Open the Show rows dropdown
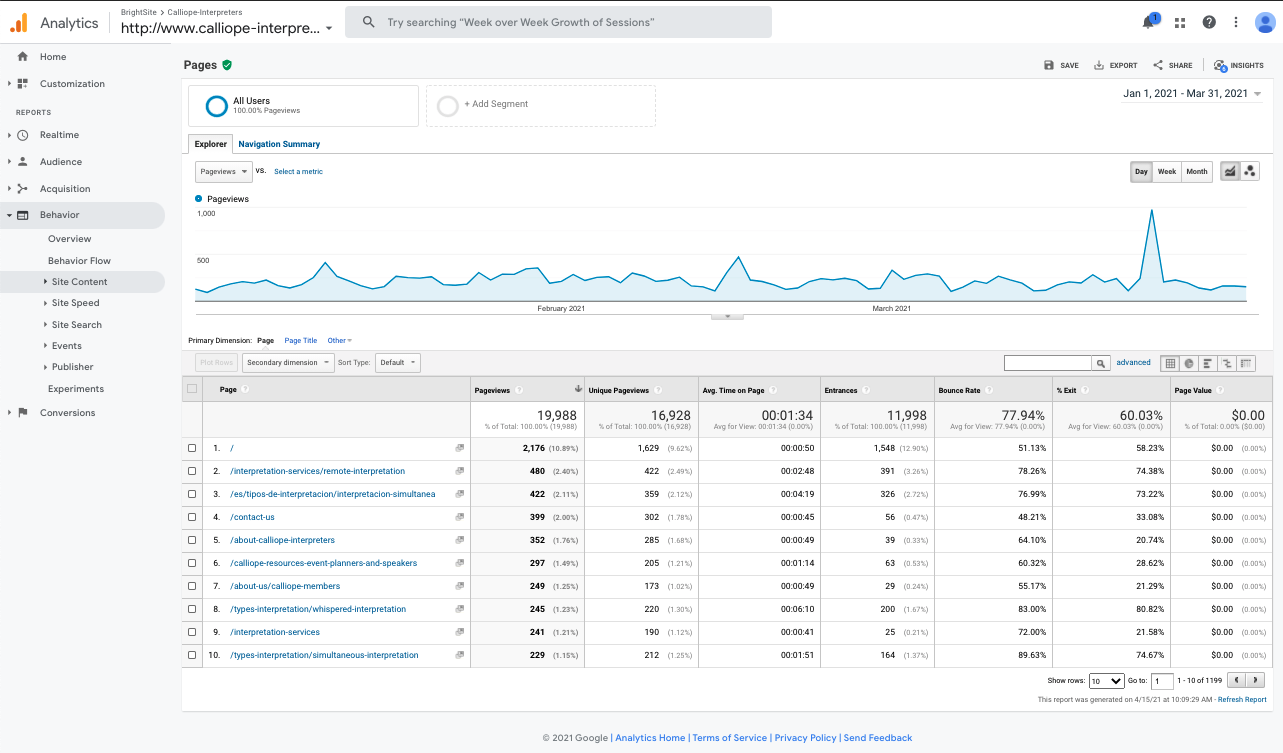1283x753 pixels. coord(1105,680)
